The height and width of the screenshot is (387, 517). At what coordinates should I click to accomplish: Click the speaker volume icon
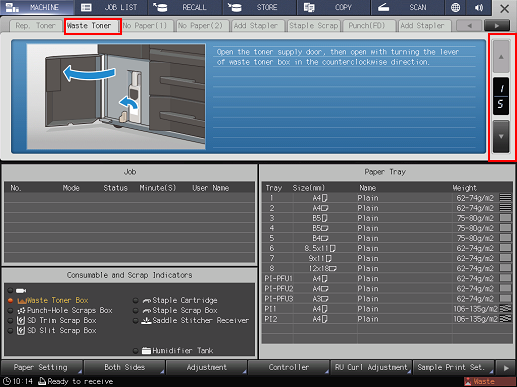pyautogui.click(x=479, y=7)
